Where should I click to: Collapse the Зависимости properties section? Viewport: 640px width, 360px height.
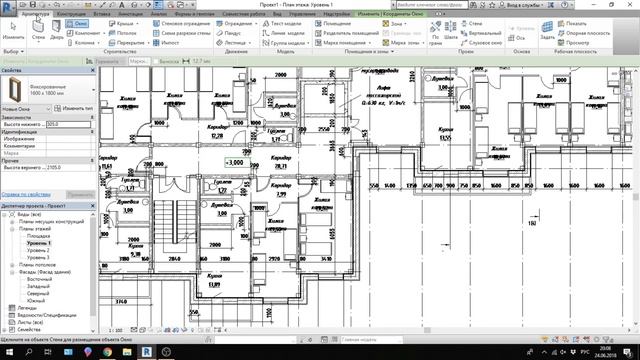[x=92, y=118]
